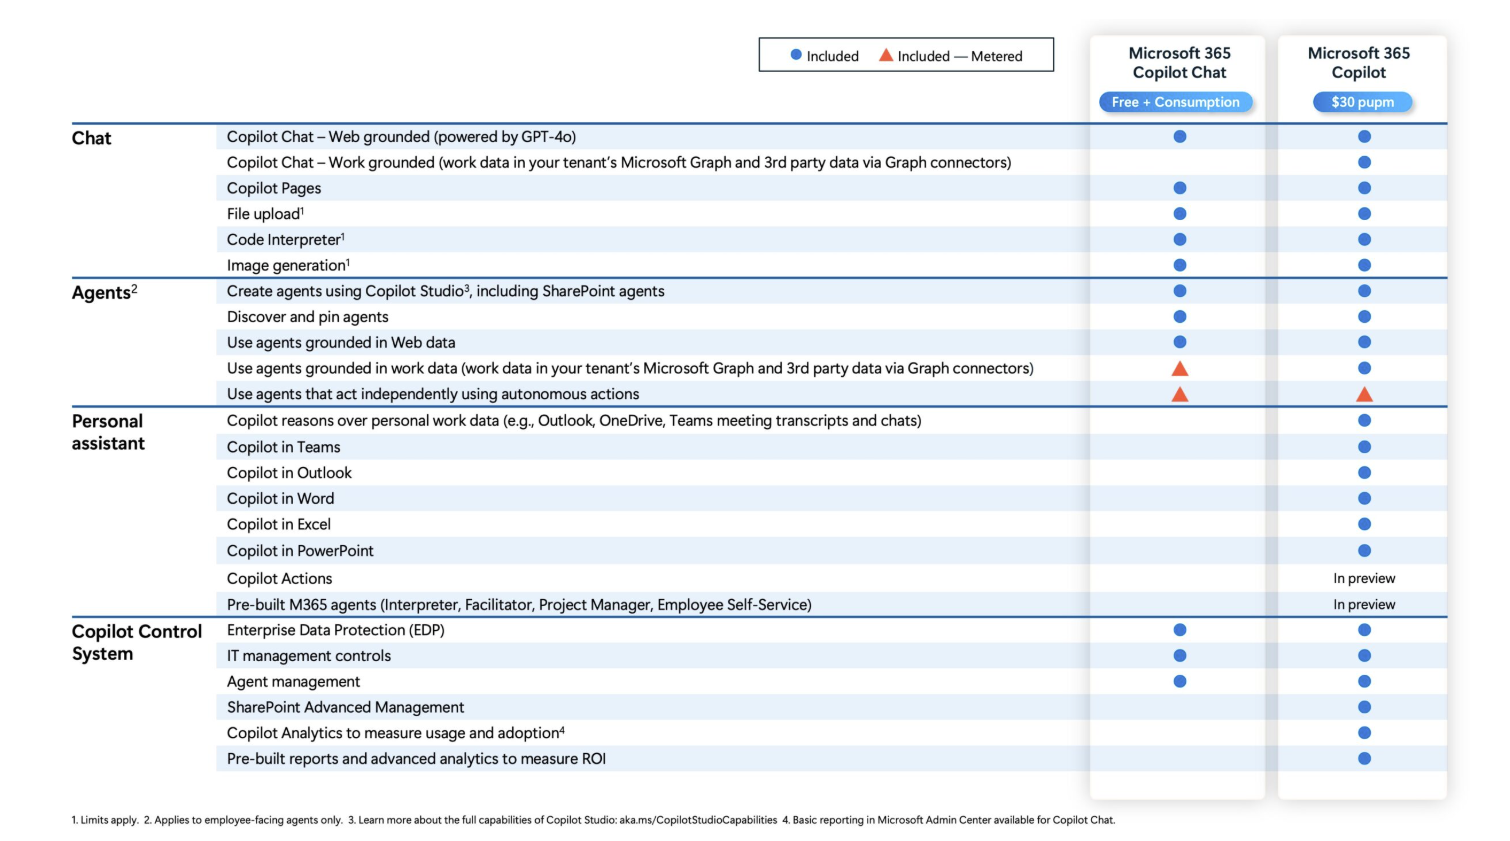Open the aka.ms/CopilotStudioCapabilities footnote link
This screenshot has width=1510, height=841.
click(x=697, y=820)
